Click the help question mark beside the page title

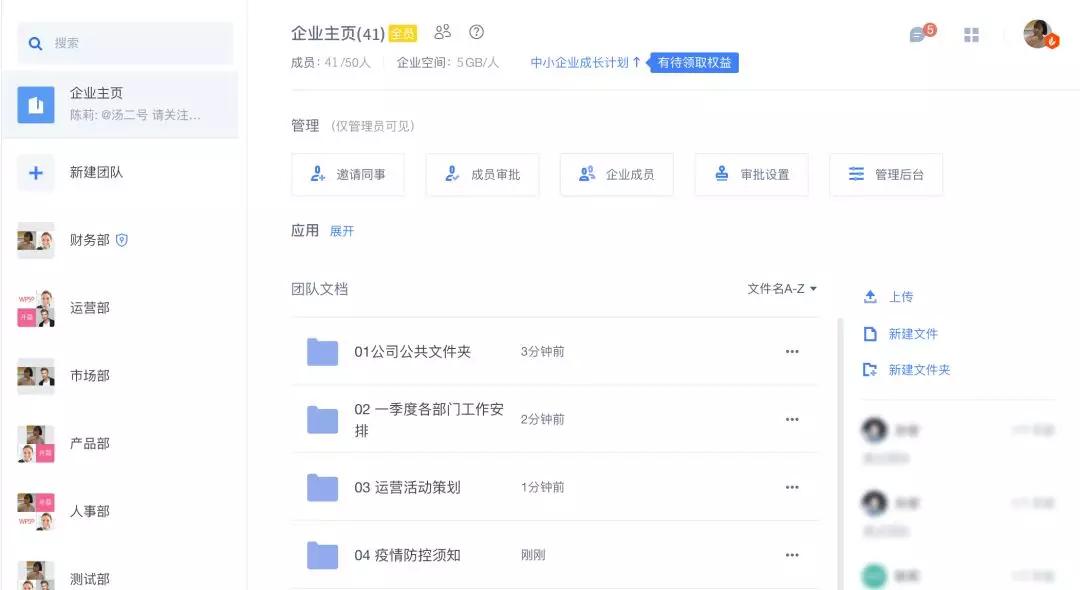(x=476, y=32)
